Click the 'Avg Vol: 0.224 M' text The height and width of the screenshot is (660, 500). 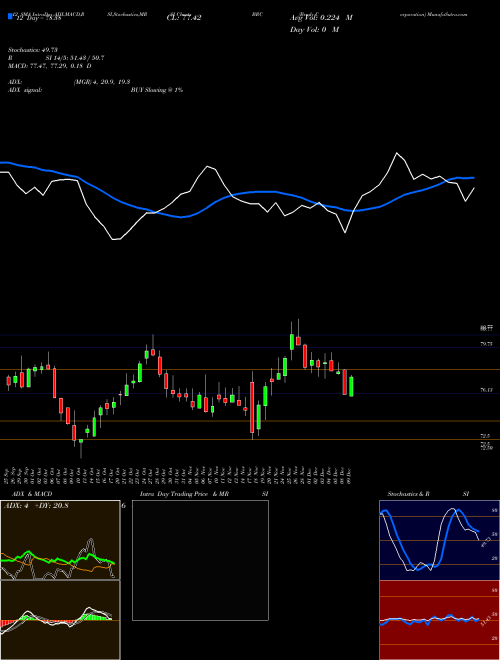[x=321, y=18]
